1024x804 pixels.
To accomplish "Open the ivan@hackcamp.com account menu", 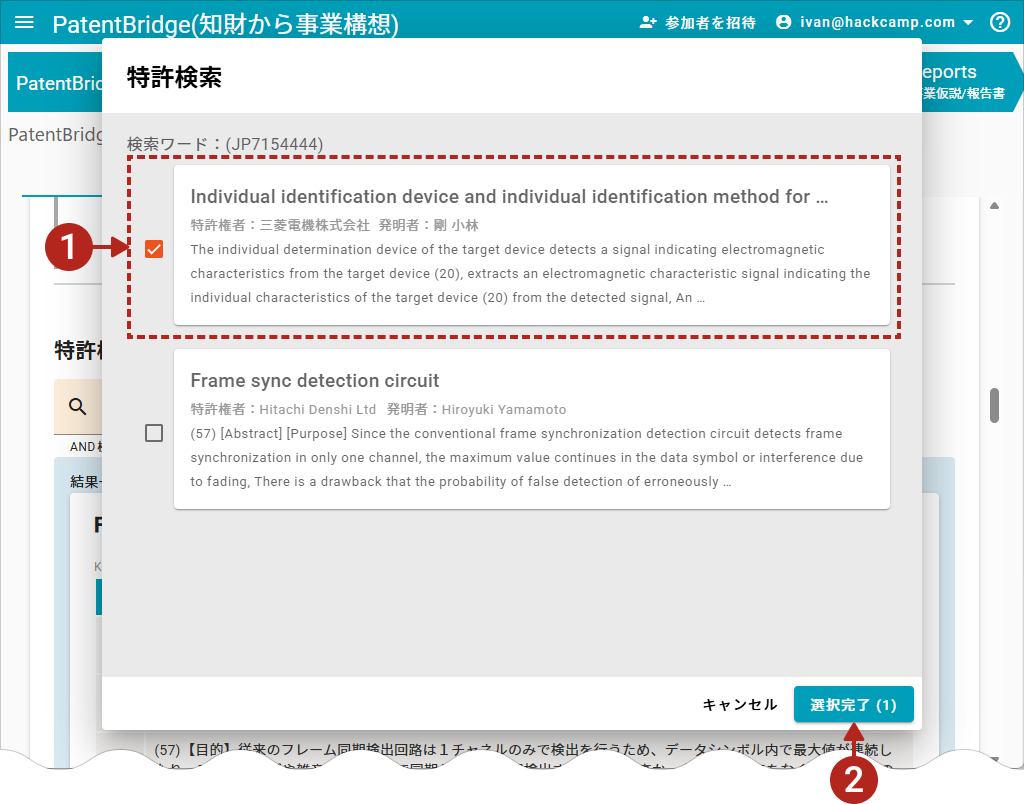I will (x=877, y=22).
